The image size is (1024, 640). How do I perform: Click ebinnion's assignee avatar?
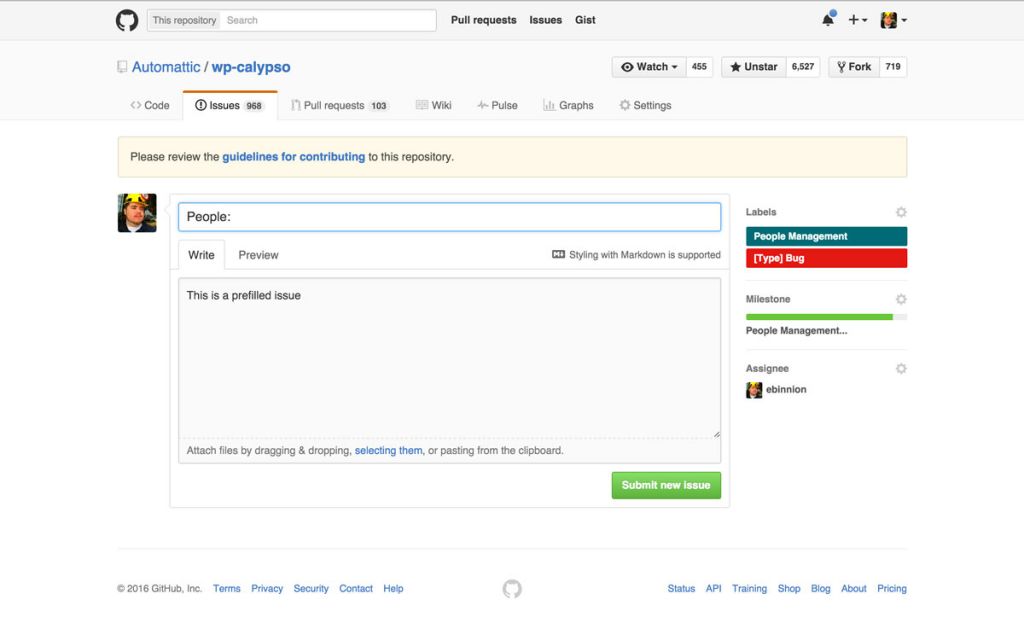(x=754, y=390)
